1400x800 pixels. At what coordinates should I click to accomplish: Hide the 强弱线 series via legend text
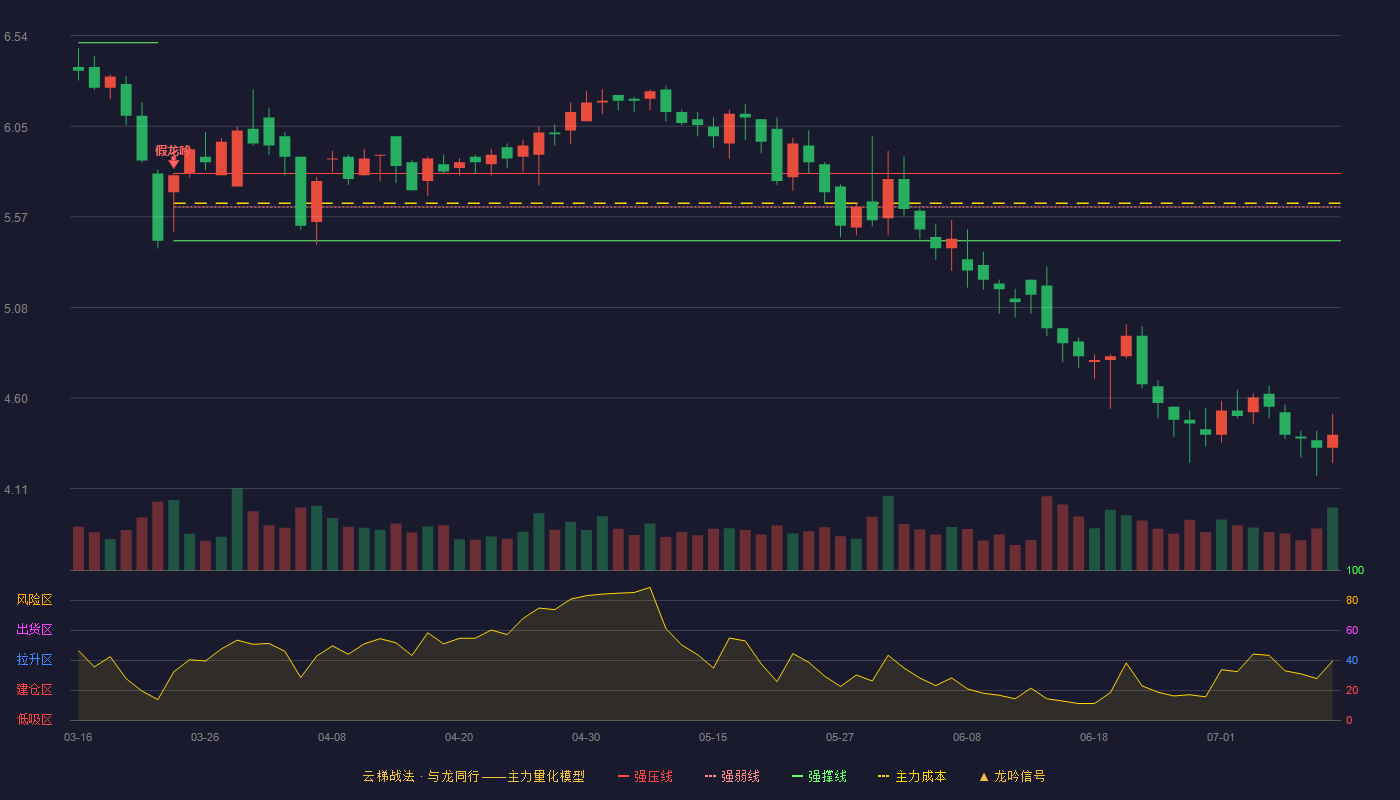[740, 776]
